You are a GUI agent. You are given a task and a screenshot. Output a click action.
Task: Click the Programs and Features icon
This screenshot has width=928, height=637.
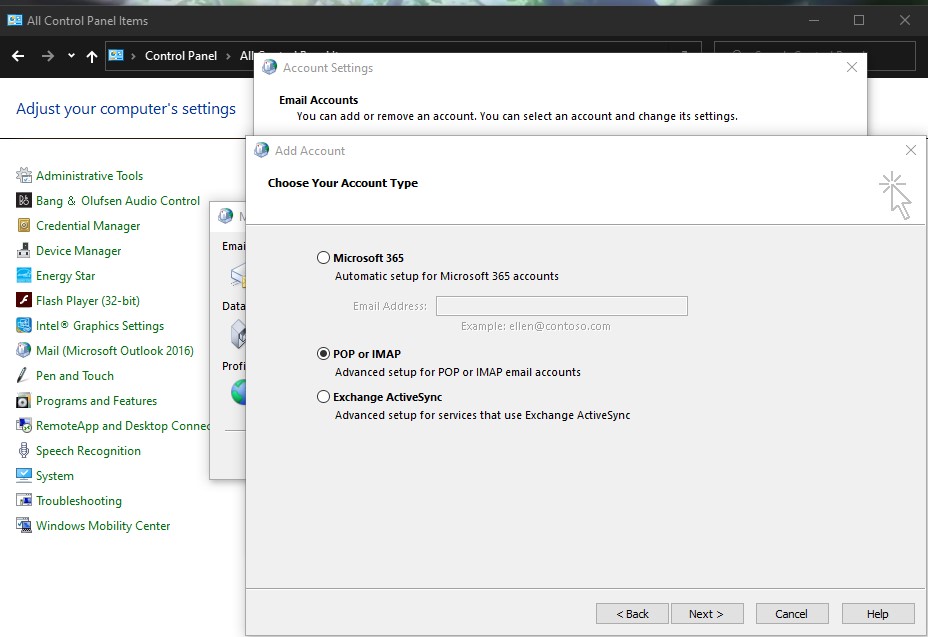click(24, 400)
